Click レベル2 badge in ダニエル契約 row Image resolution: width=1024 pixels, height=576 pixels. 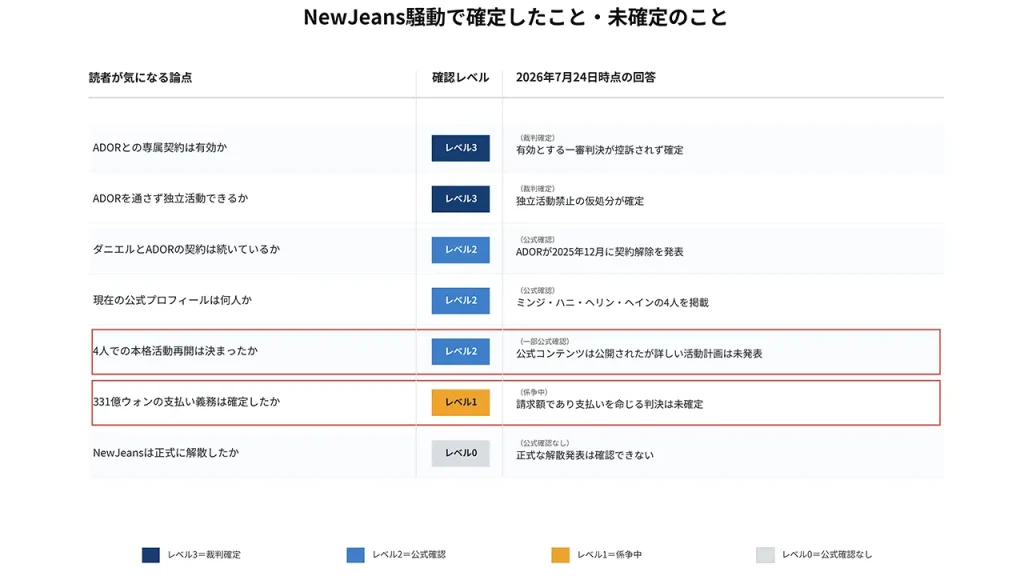[x=460, y=249]
